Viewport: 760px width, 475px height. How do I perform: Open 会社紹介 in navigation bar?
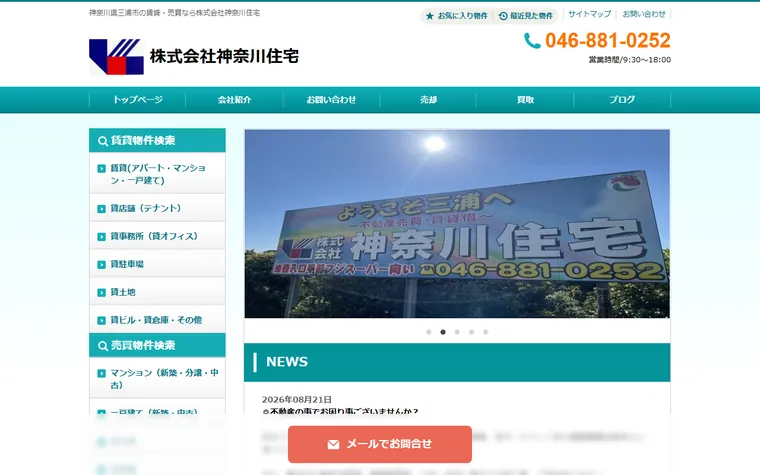pyautogui.click(x=234, y=100)
